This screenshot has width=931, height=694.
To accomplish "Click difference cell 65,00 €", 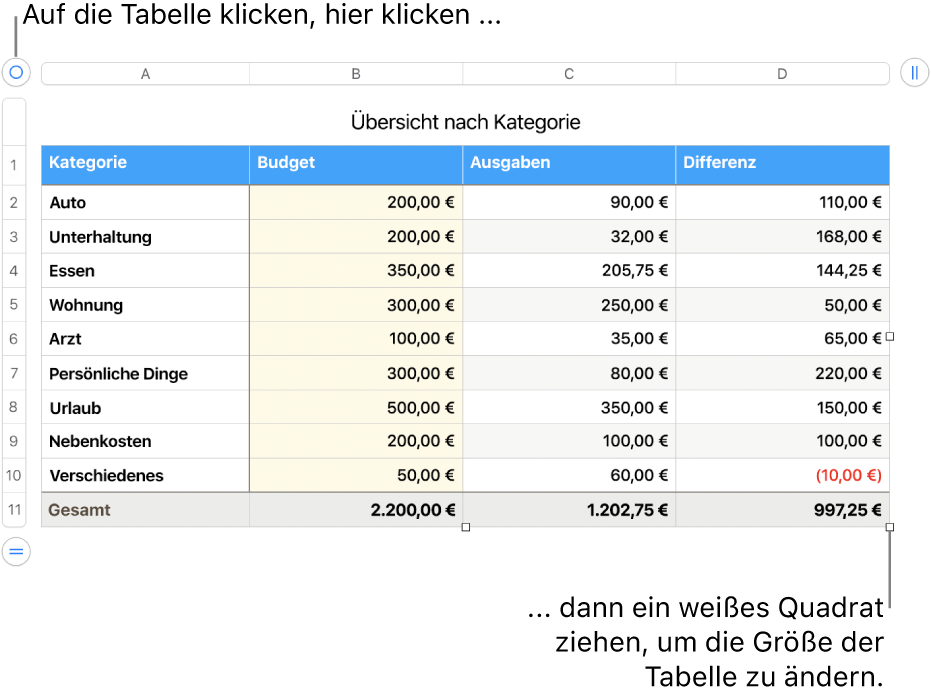I will click(x=783, y=339).
